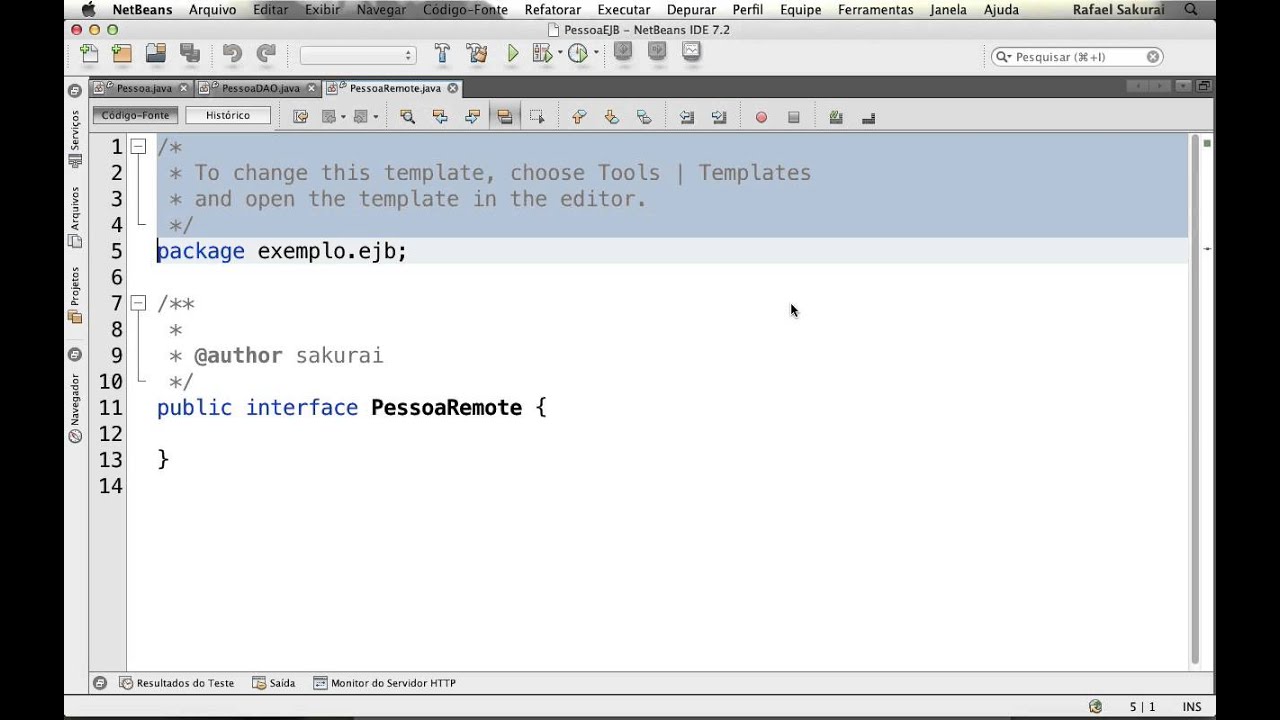The width and height of the screenshot is (1280, 720).
Task: Switch to the PessoaDAO.java tab
Action: pos(260,88)
